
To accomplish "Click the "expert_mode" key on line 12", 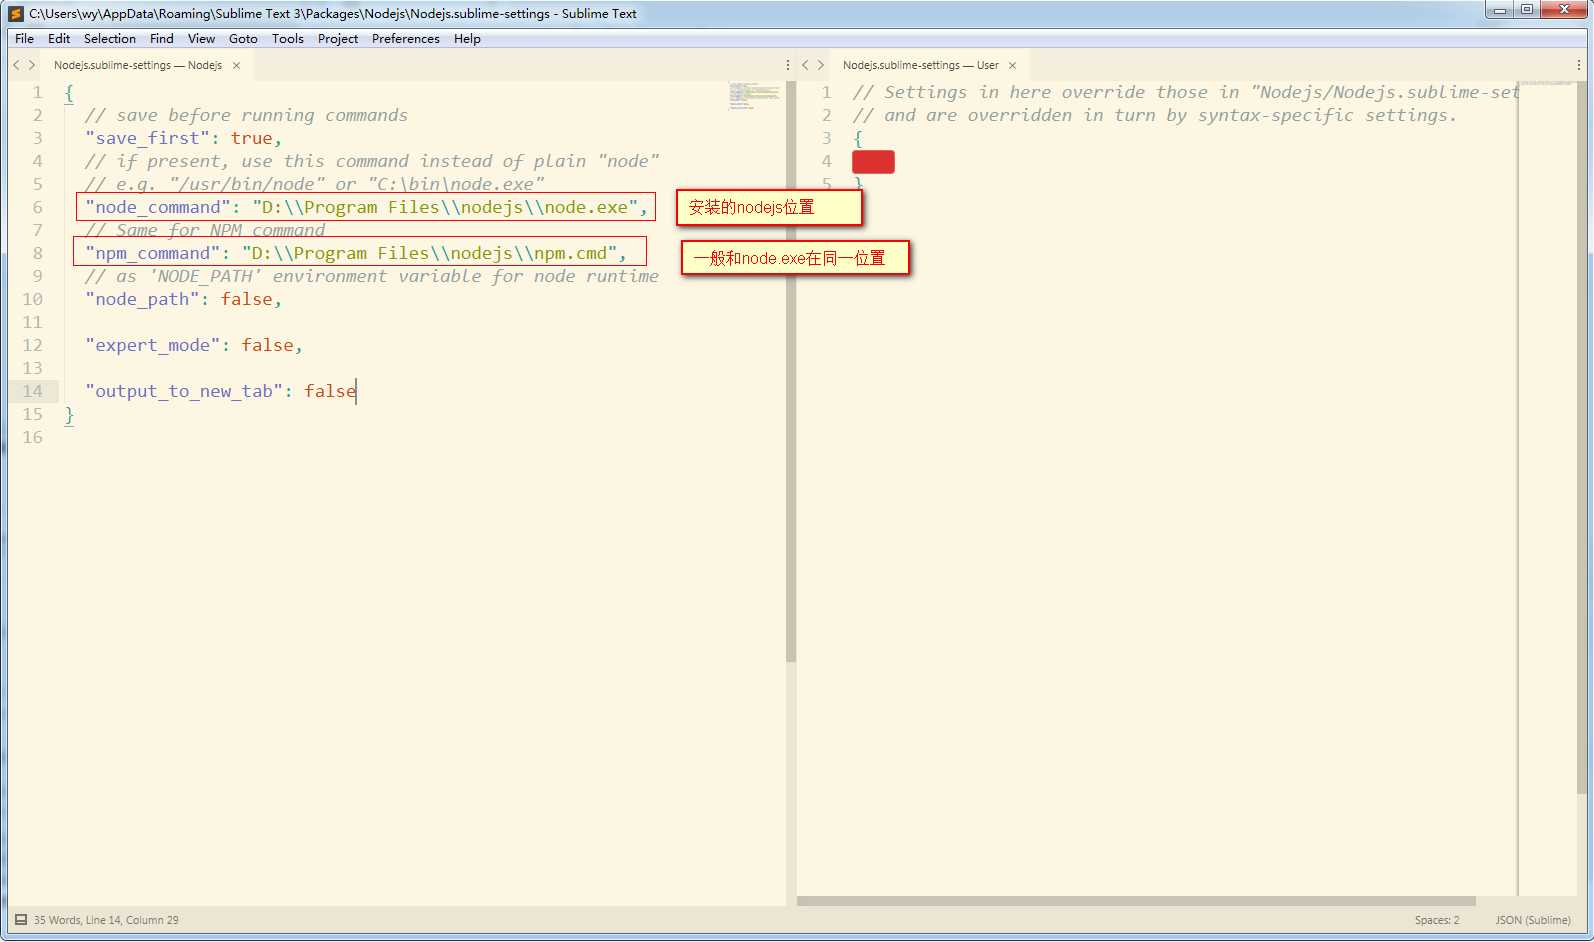I will 152,345.
